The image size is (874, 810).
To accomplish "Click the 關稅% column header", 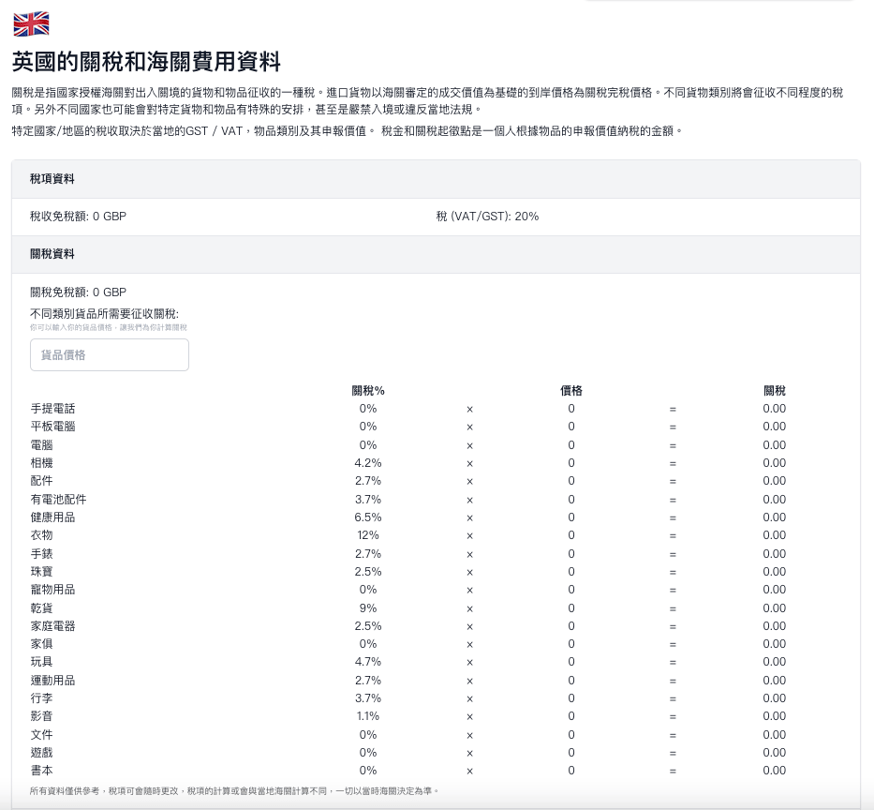I will [x=368, y=390].
